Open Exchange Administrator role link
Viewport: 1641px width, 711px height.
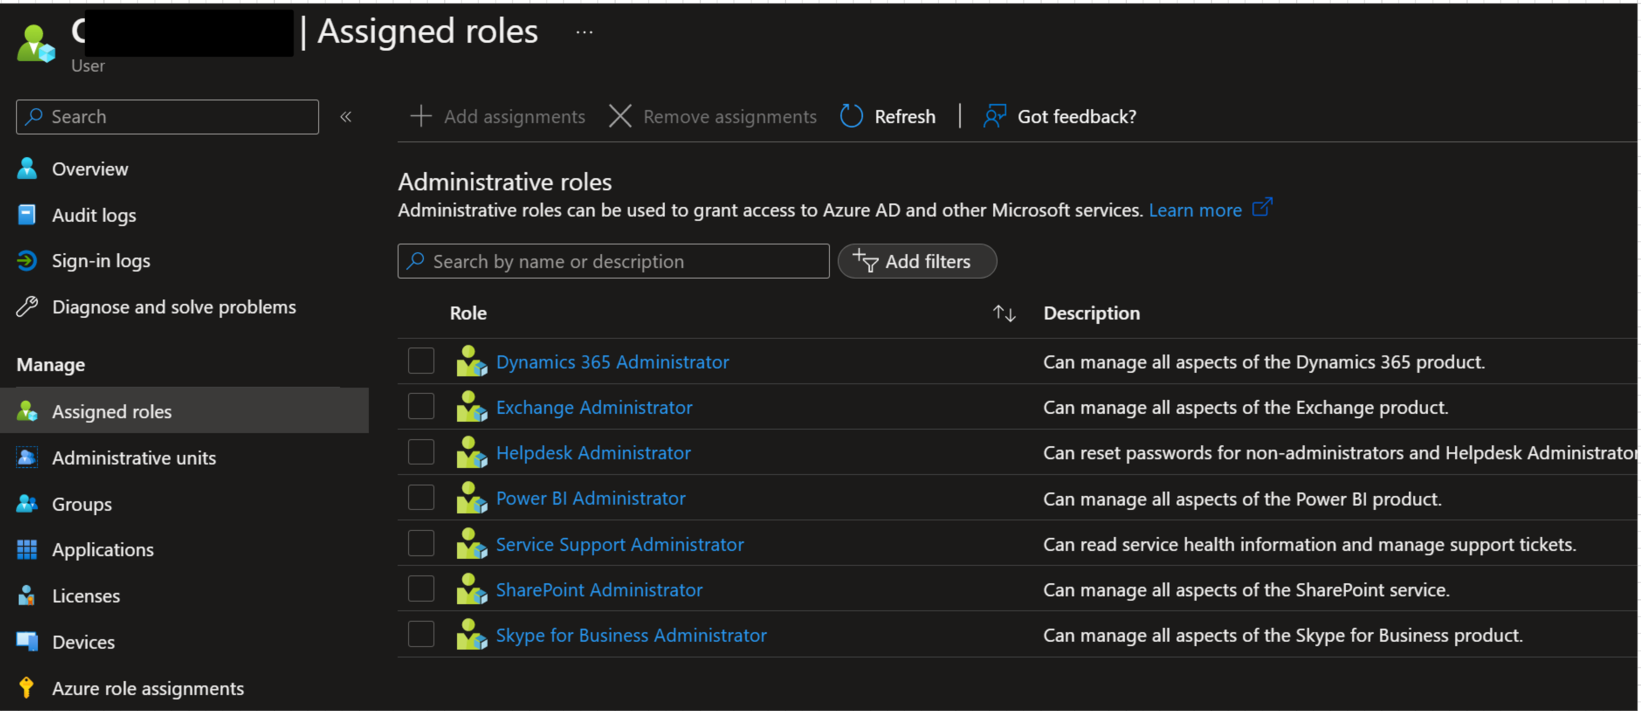(x=594, y=407)
